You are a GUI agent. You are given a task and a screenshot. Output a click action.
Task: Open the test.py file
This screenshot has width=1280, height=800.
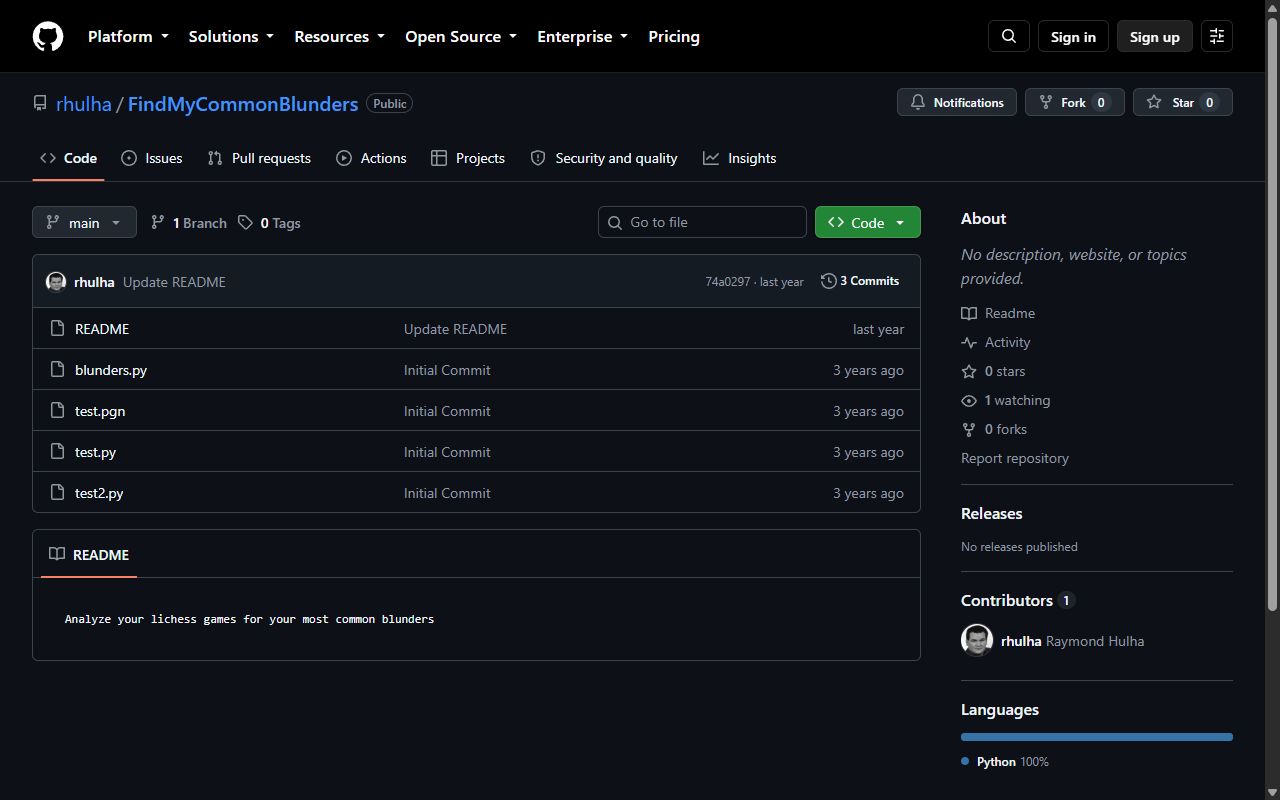(95, 452)
